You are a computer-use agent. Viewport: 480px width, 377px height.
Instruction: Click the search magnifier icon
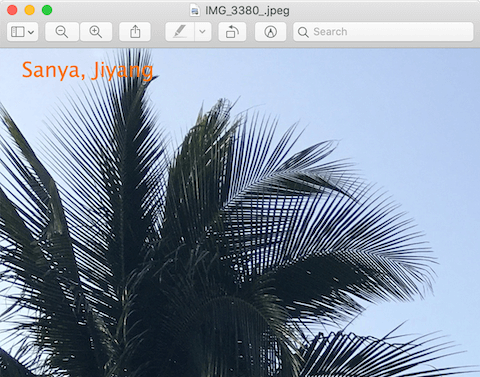pyautogui.click(x=303, y=32)
